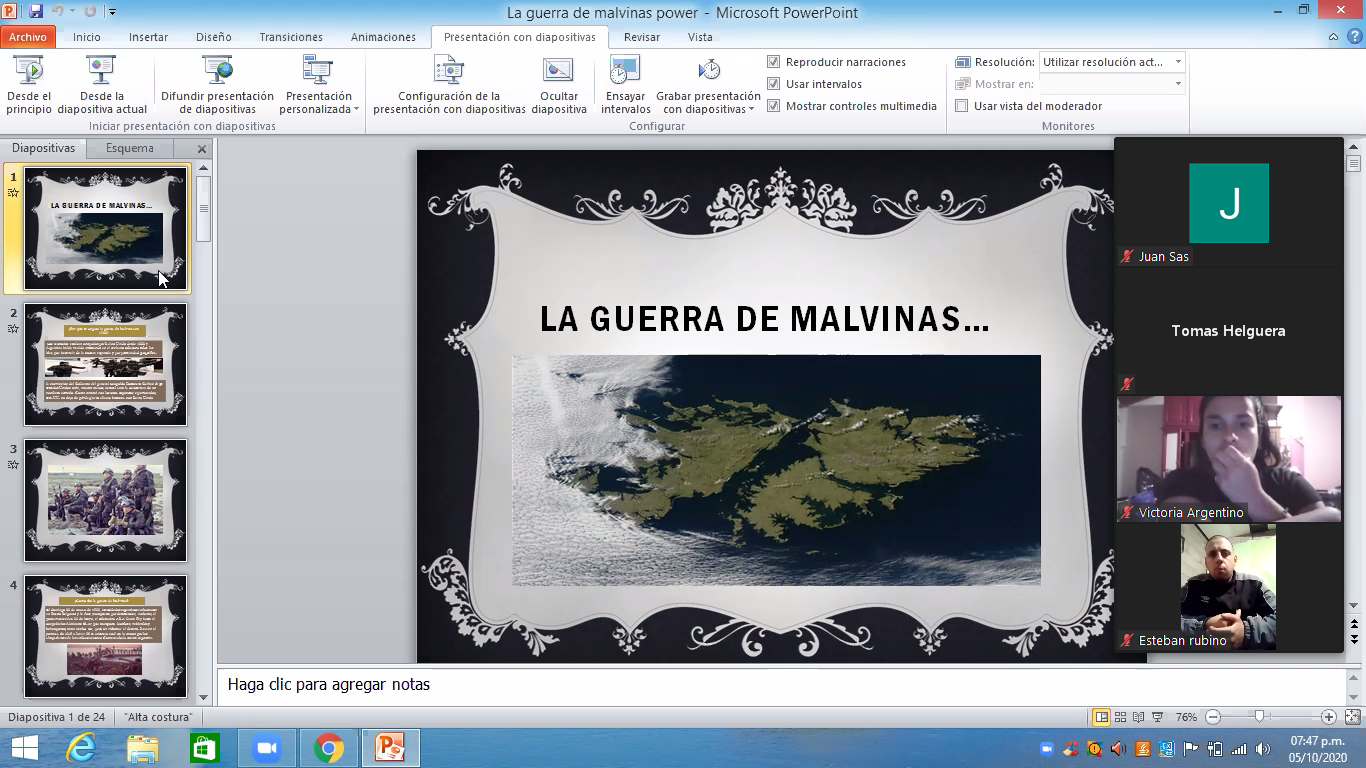Click the notes area to add notes
This screenshot has width=1366, height=768.
pyautogui.click(x=780, y=685)
